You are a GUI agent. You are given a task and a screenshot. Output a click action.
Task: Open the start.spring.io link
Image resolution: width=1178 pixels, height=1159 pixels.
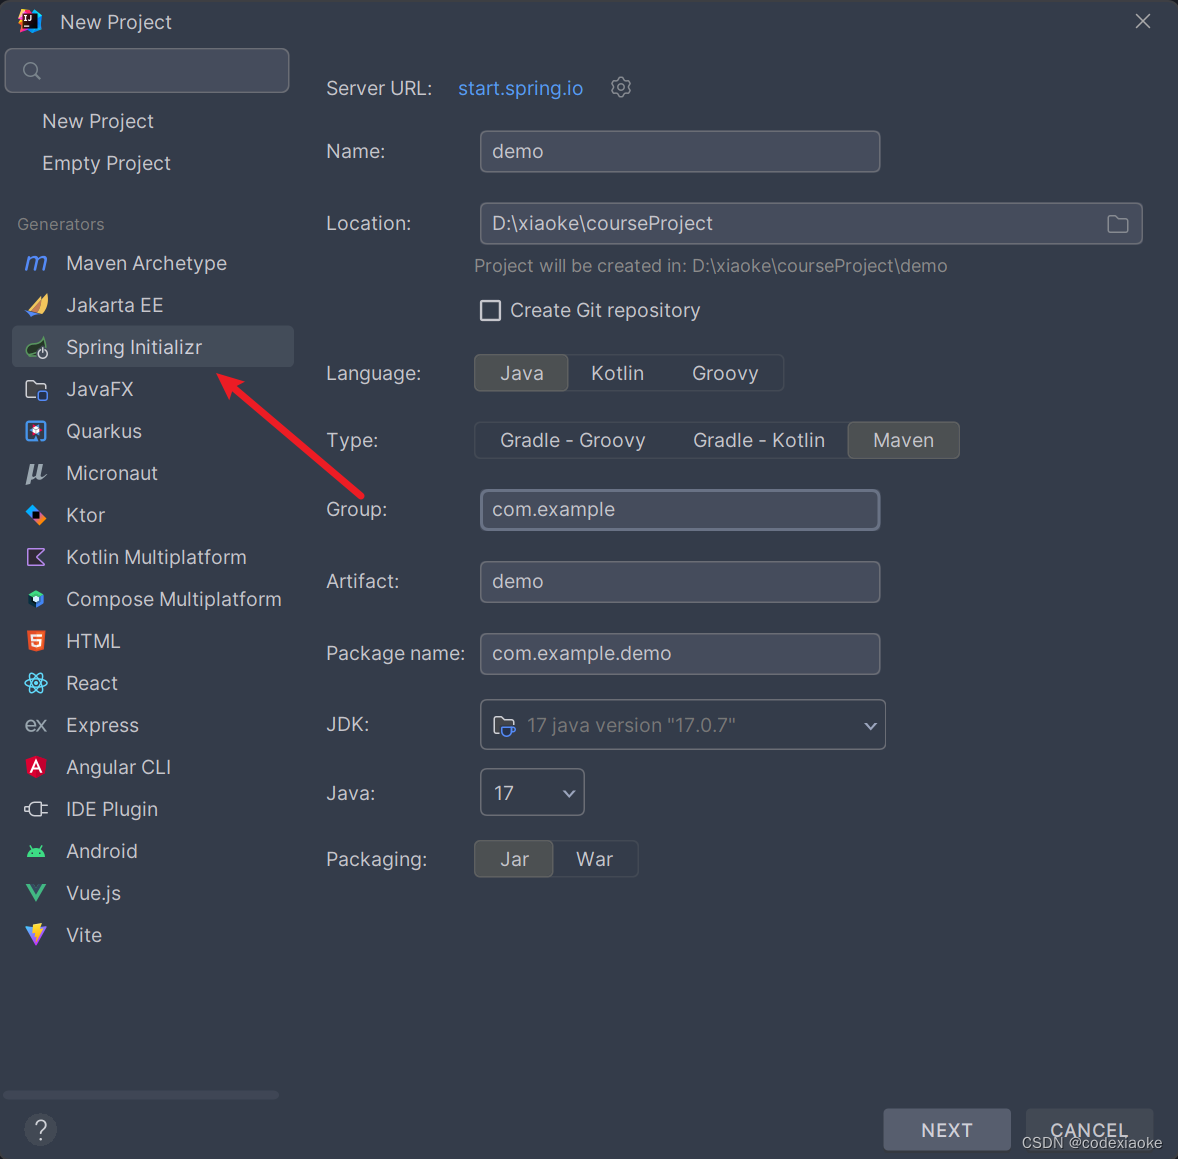[x=520, y=88]
